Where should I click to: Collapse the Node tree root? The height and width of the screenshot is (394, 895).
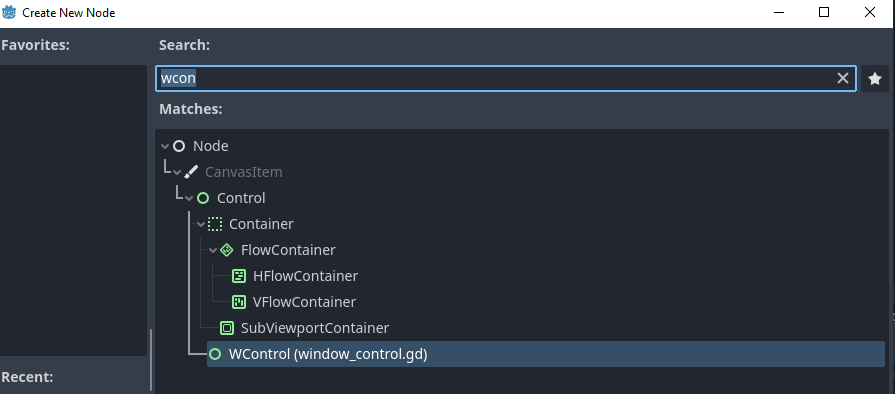(x=166, y=147)
